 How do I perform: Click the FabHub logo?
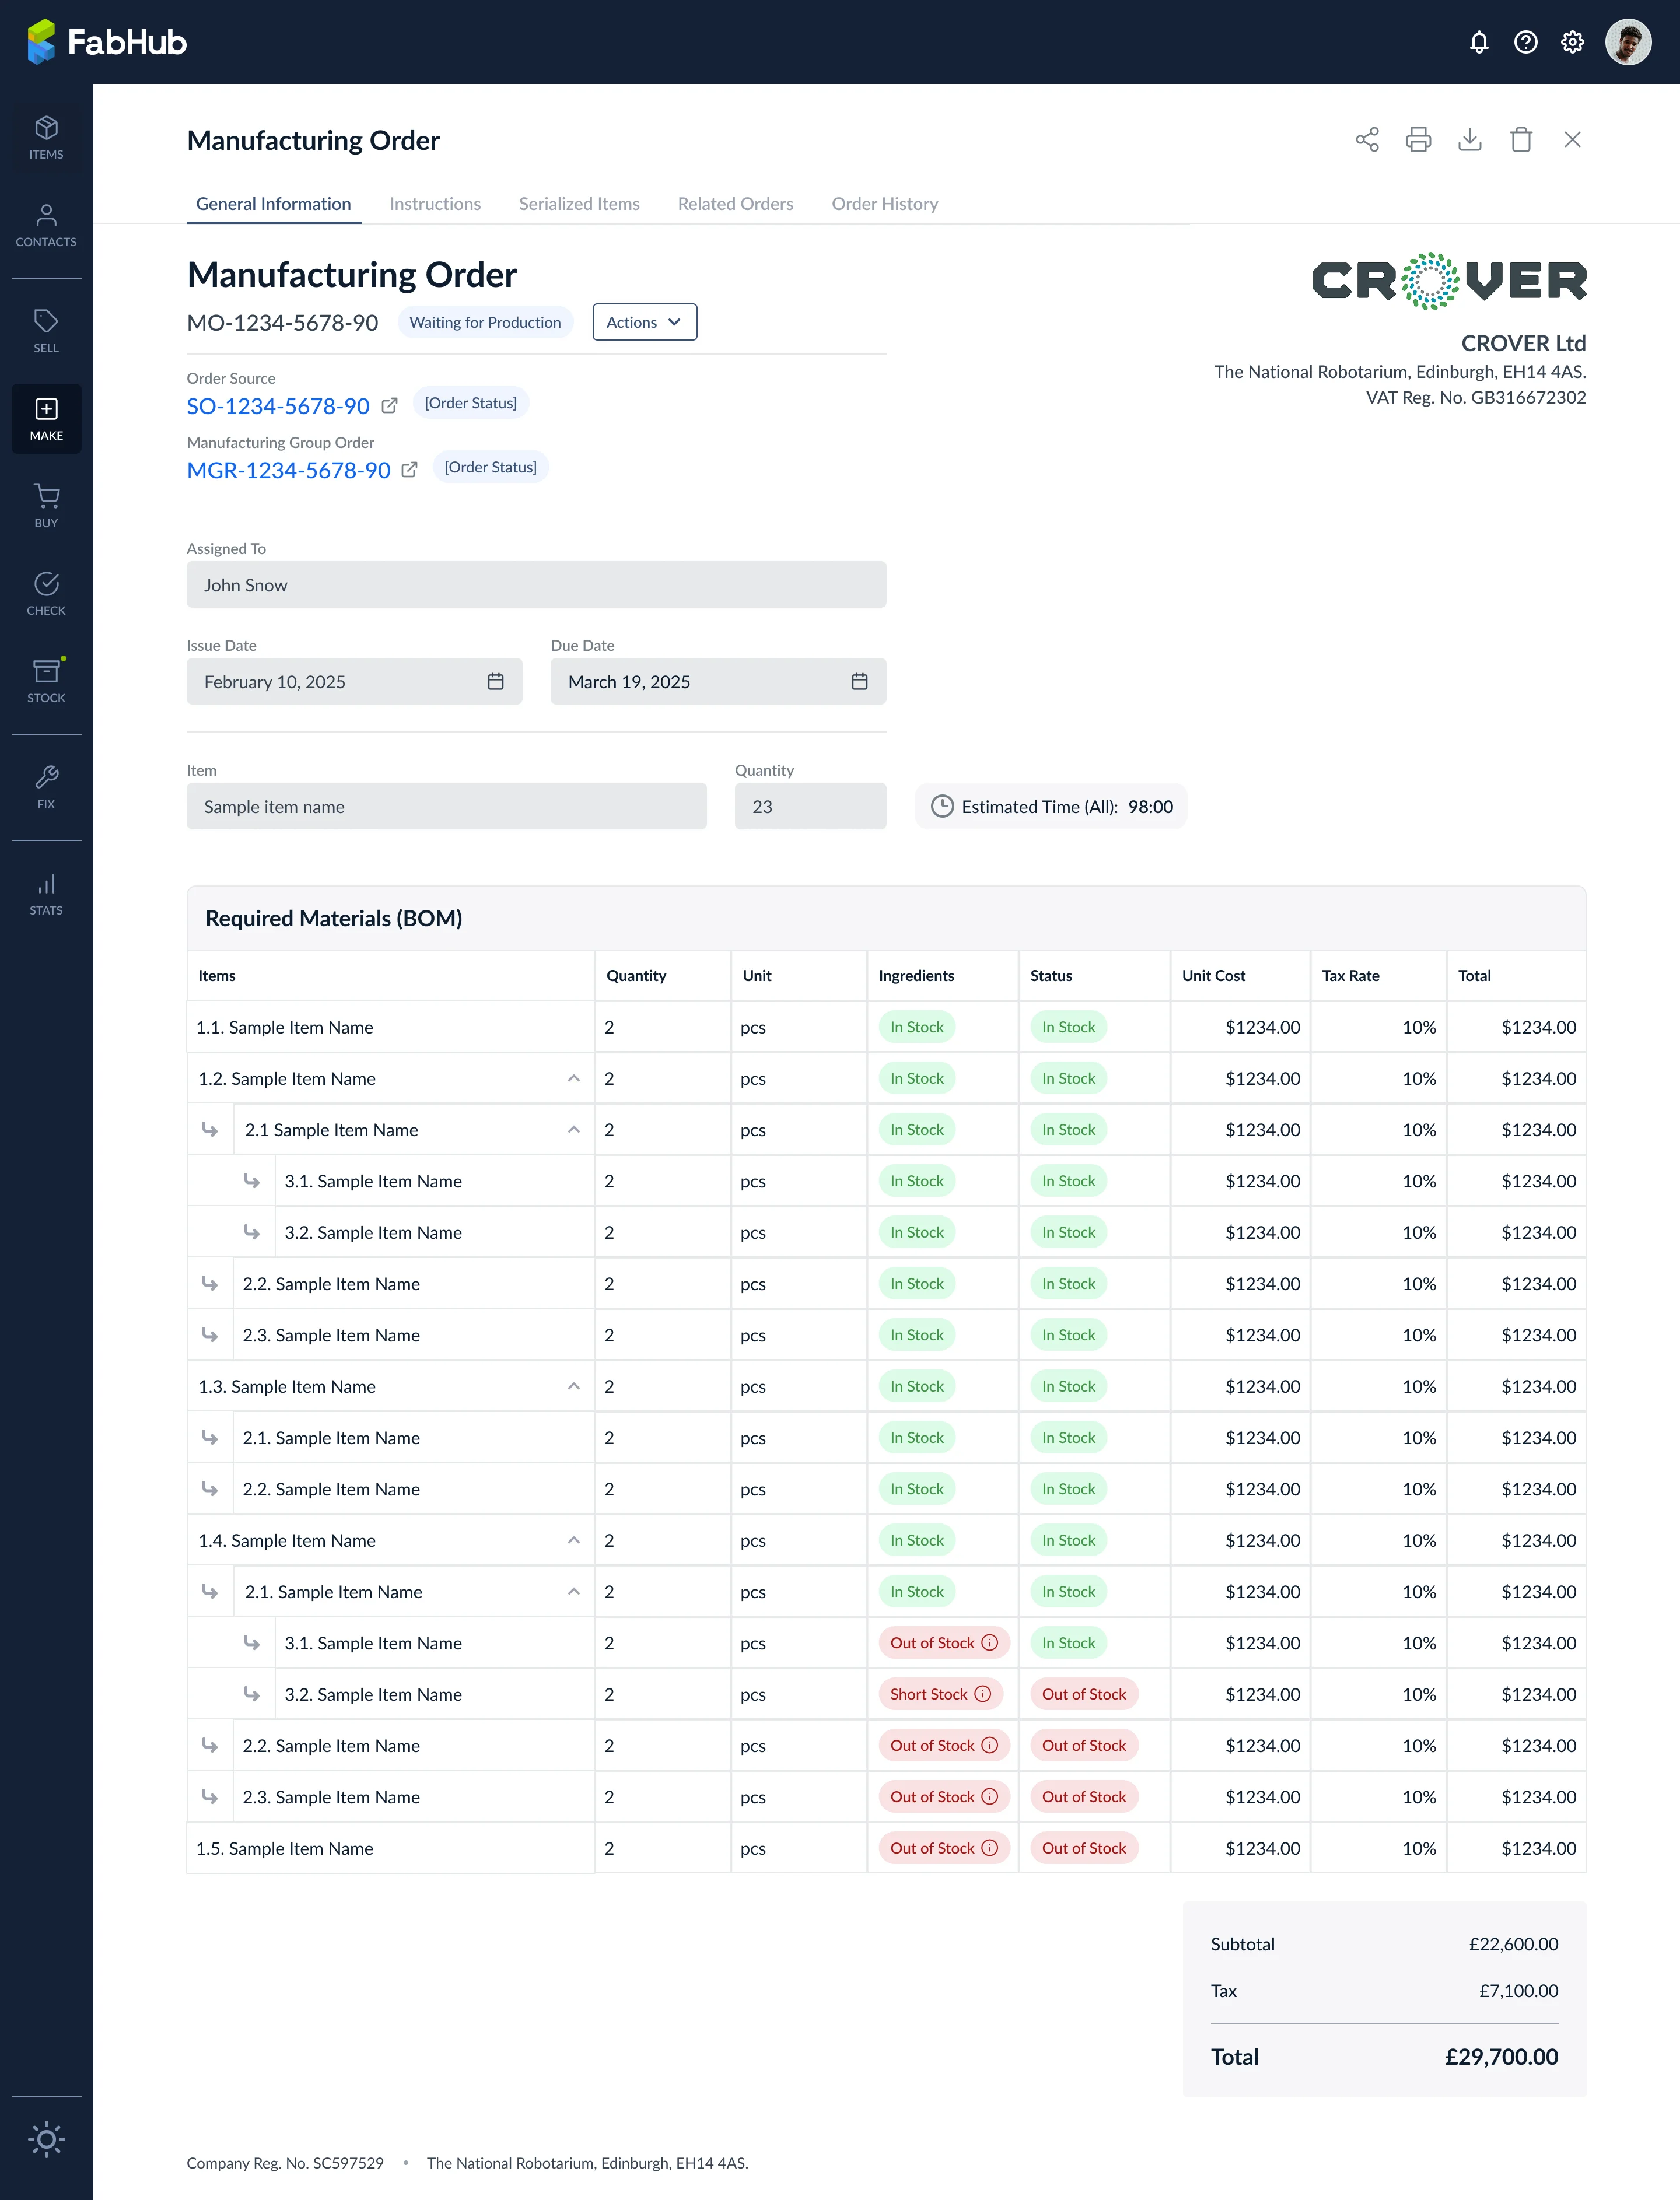(107, 42)
